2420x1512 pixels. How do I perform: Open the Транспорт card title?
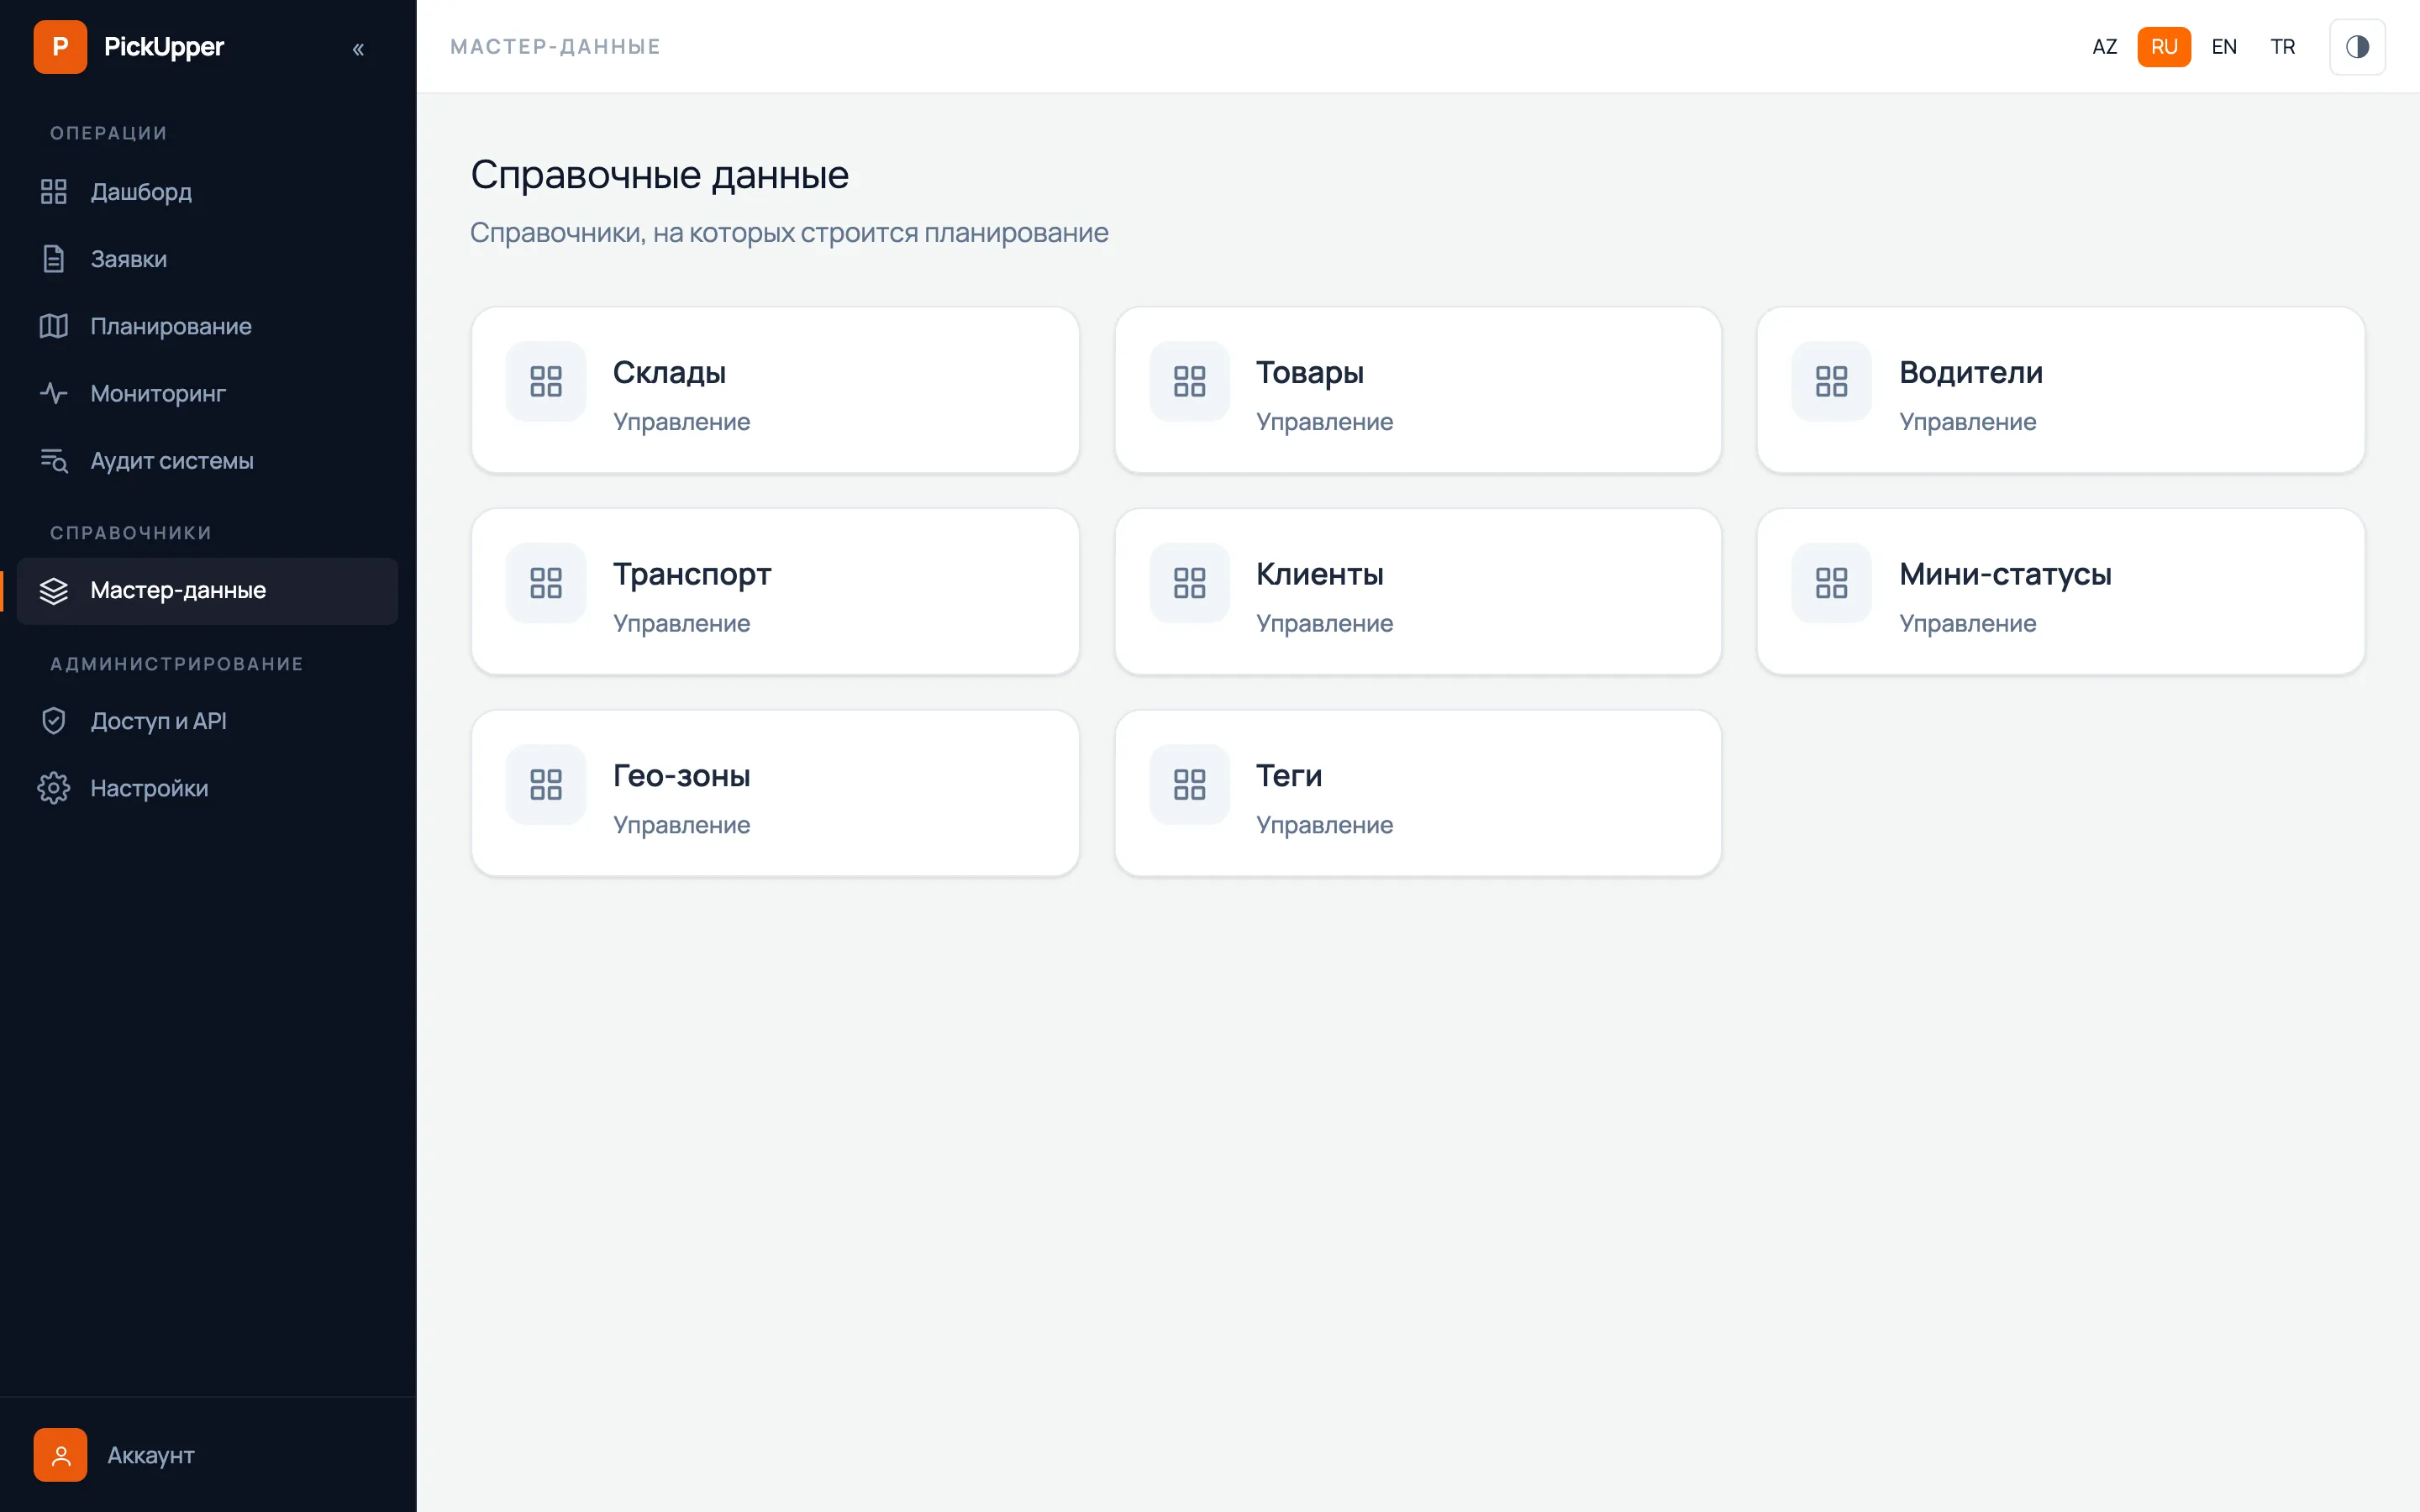pos(692,574)
